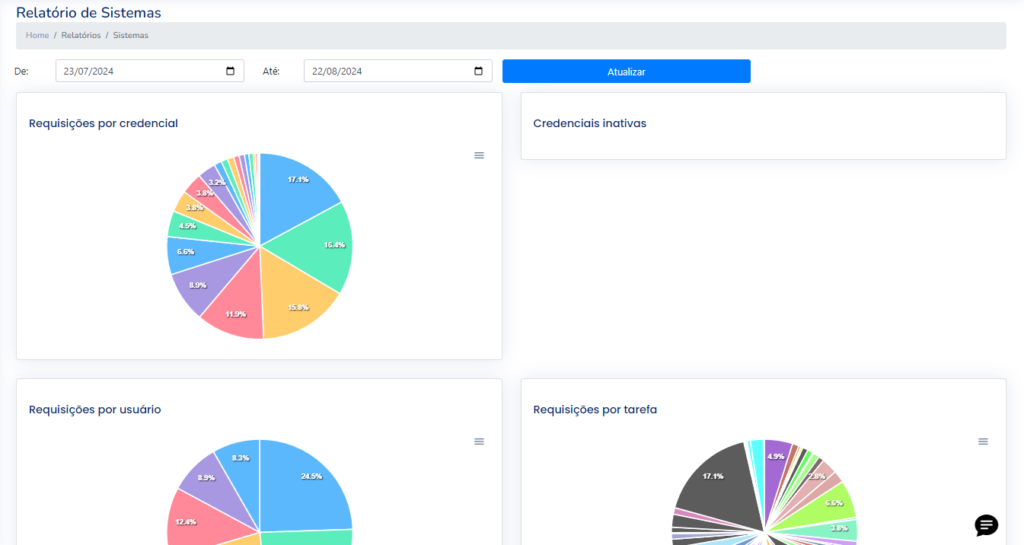Click the Requisições por credencial title
This screenshot has height=545, width=1024.
click(103, 123)
